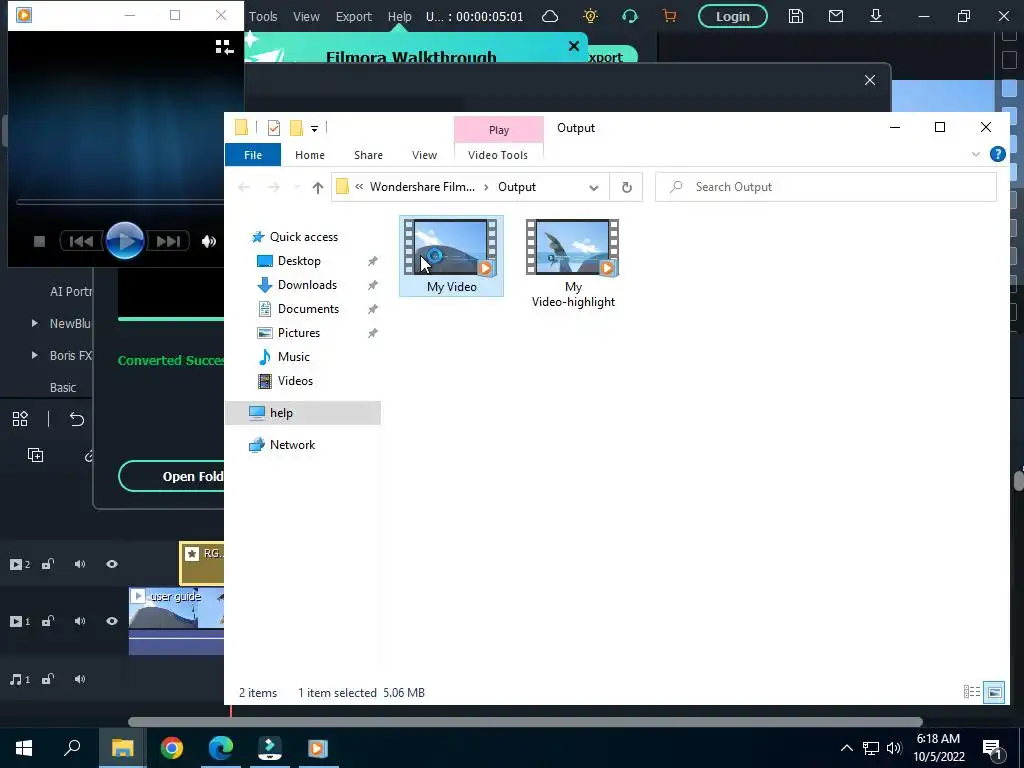Click the media player seek bar

pos(121,202)
